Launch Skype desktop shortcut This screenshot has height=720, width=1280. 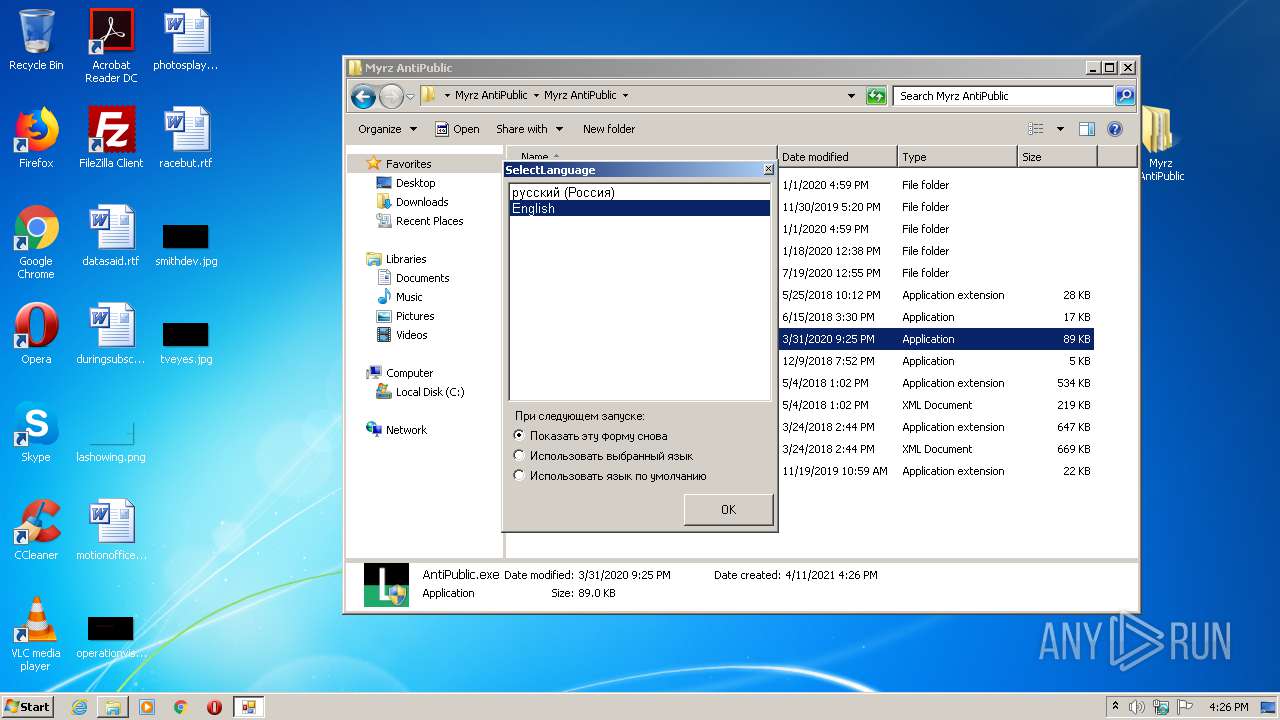tap(36, 432)
